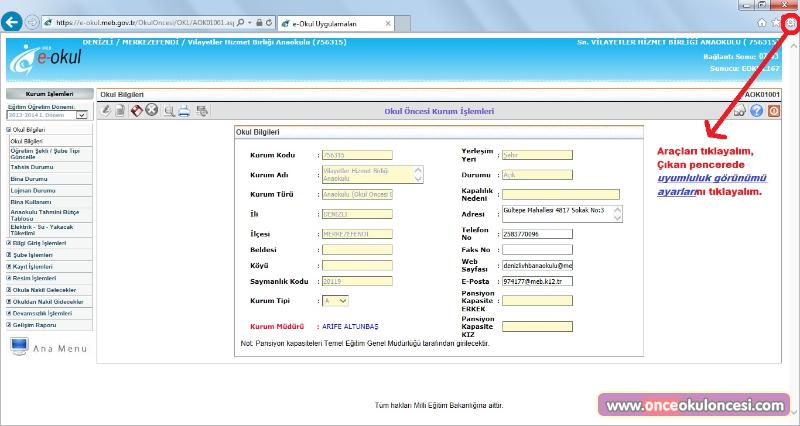This screenshot has width=800, height=426.
Task: Click the magnifier search icon in toolbar
Action: [x=169, y=111]
